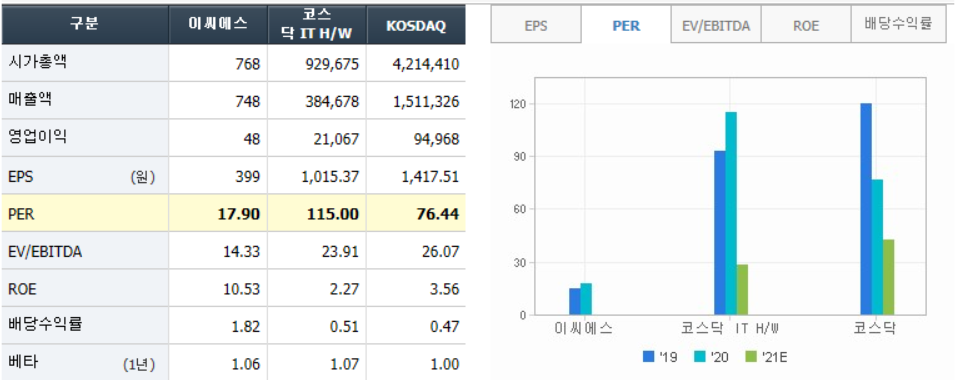Viewport: 955px width, 380px height.
Task: Click the green '21E bar for 코스닥
Action: 889,278
